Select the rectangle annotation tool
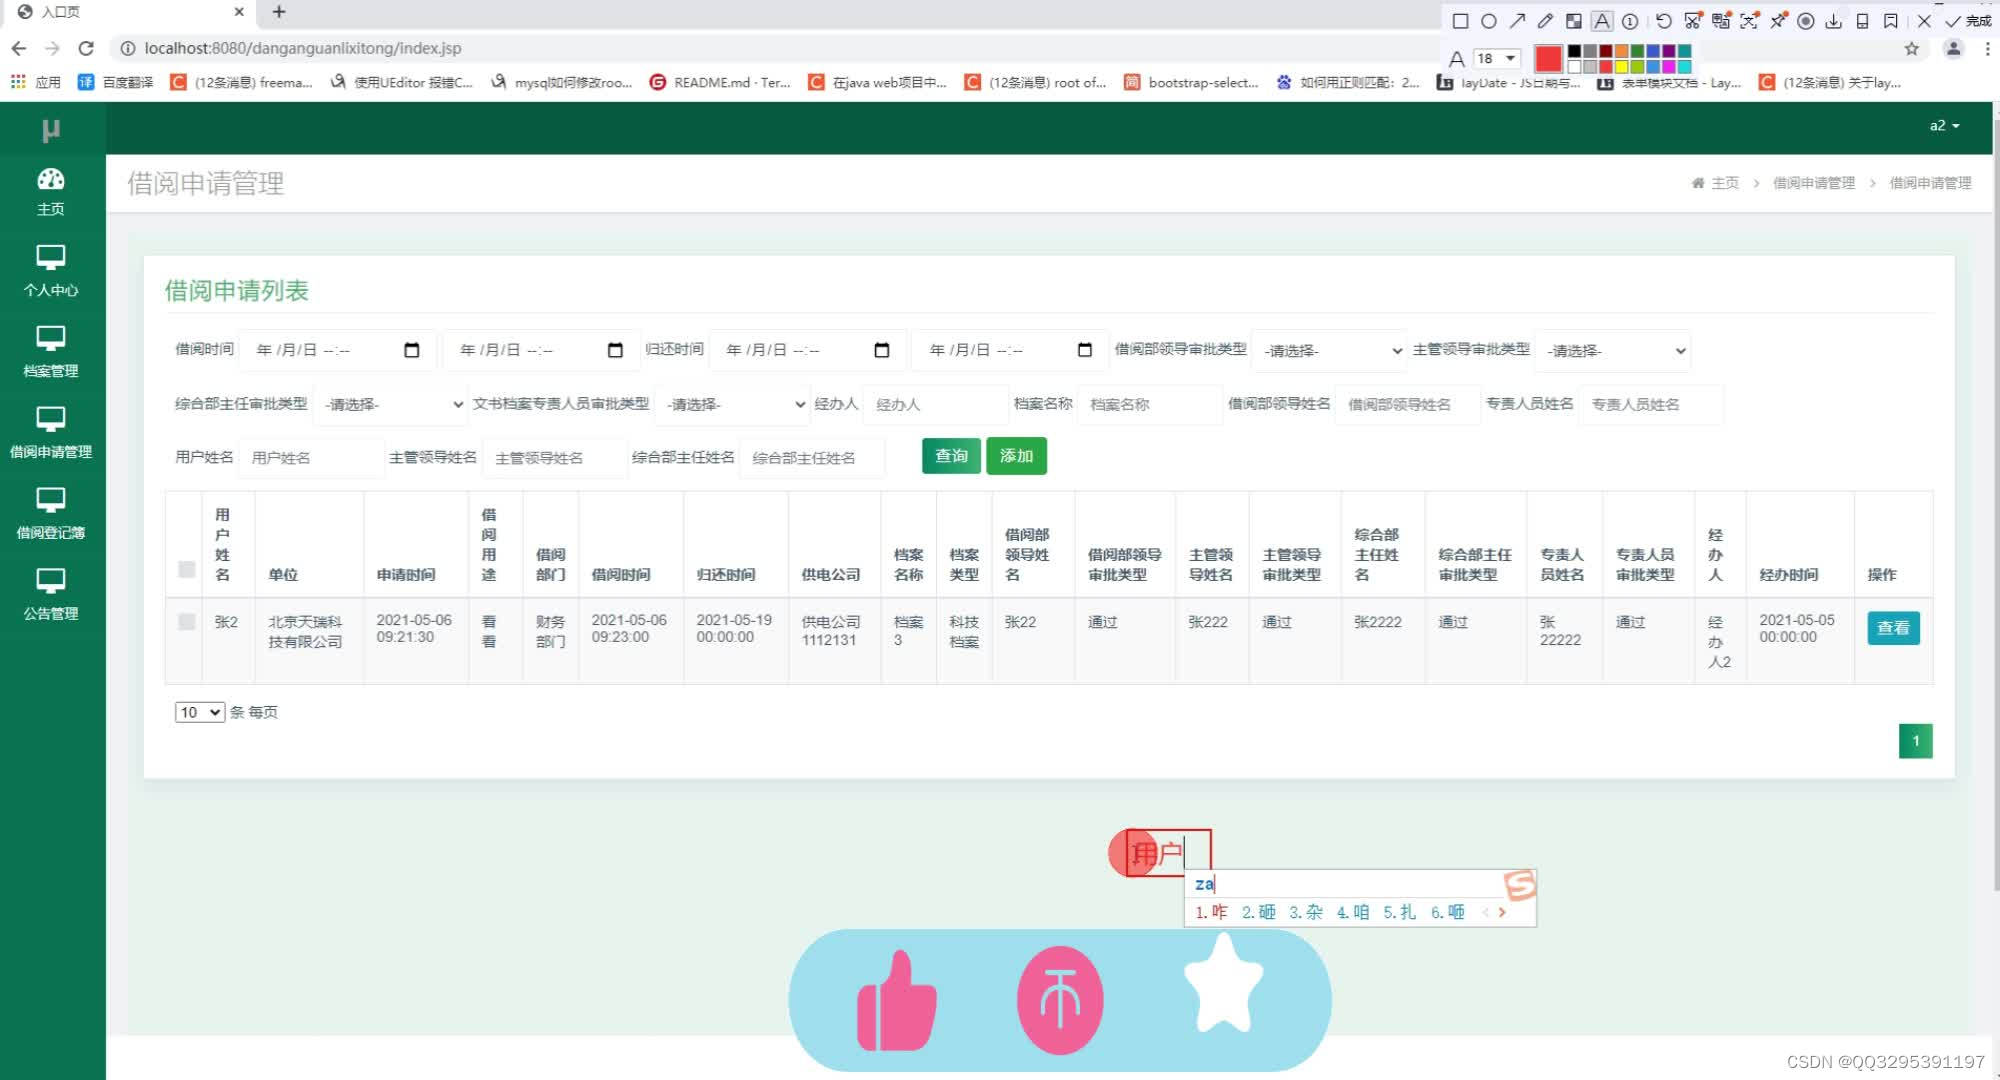 tap(1460, 21)
